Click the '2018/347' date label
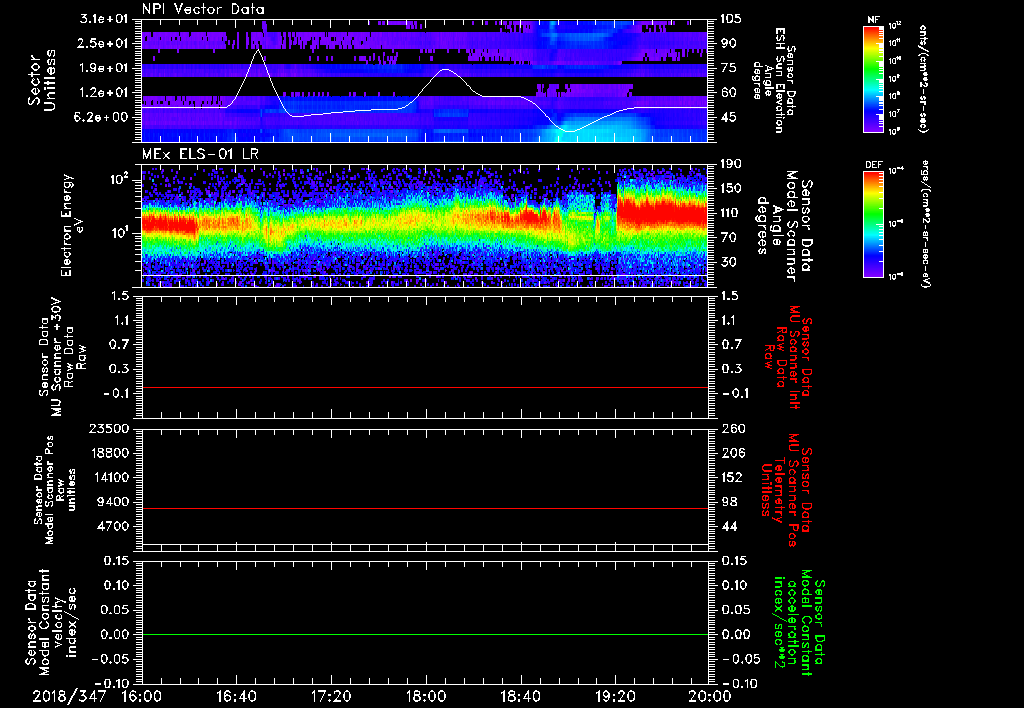 [69, 697]
